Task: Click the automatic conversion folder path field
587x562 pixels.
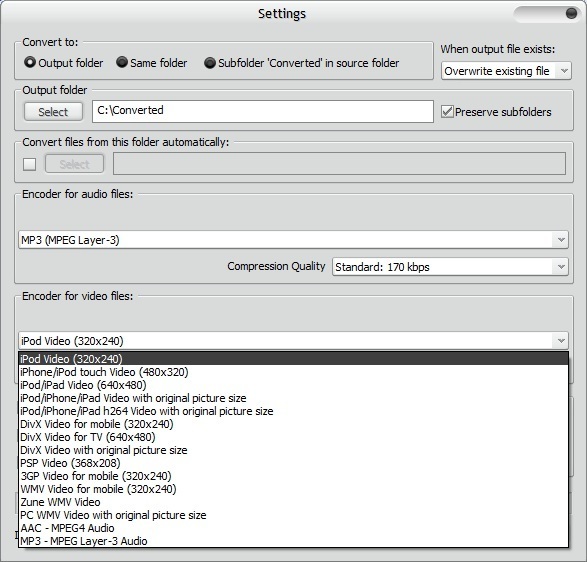Action: tap(339, 164)
